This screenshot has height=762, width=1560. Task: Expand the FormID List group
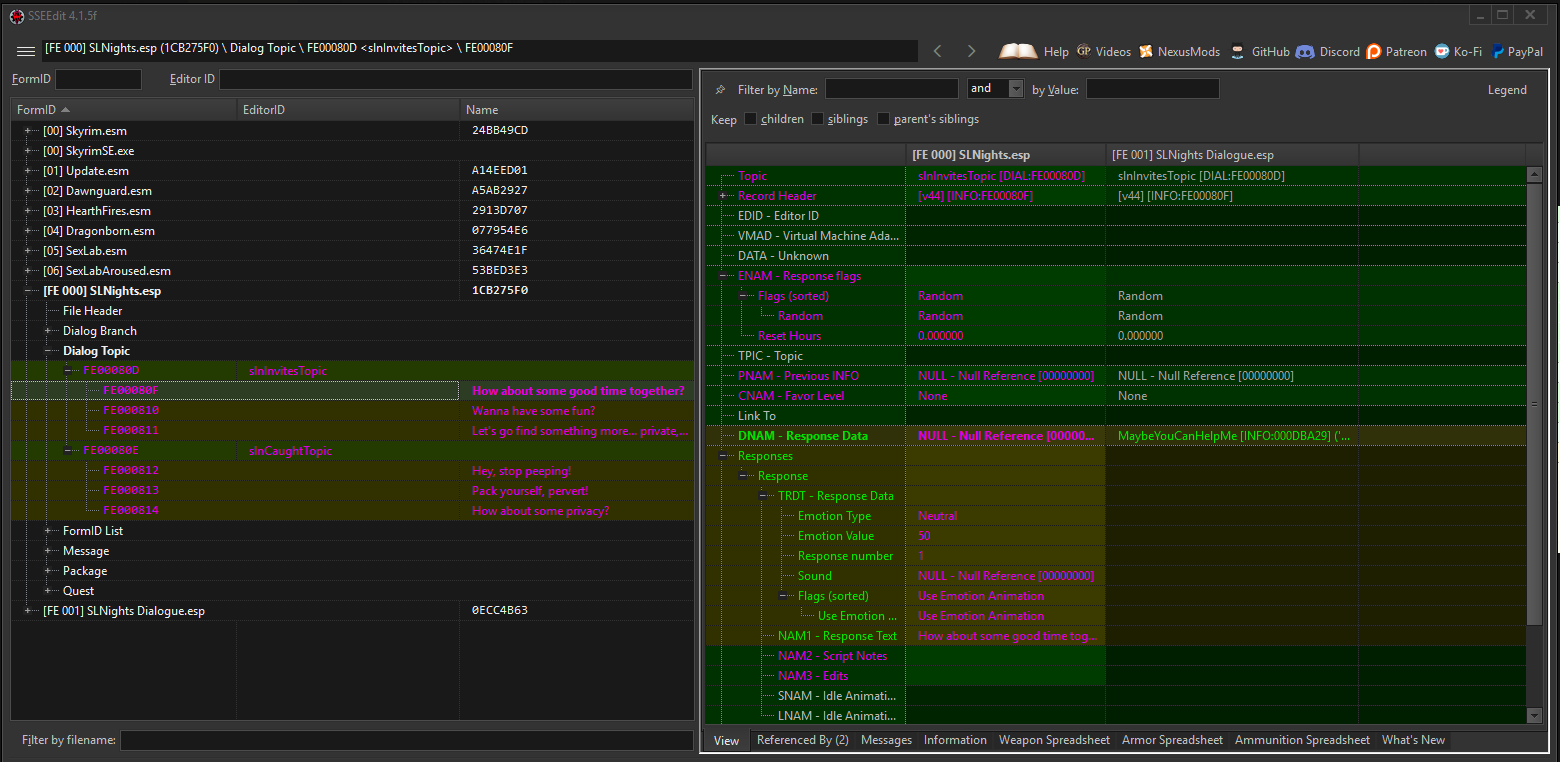[x=50, y=531]
